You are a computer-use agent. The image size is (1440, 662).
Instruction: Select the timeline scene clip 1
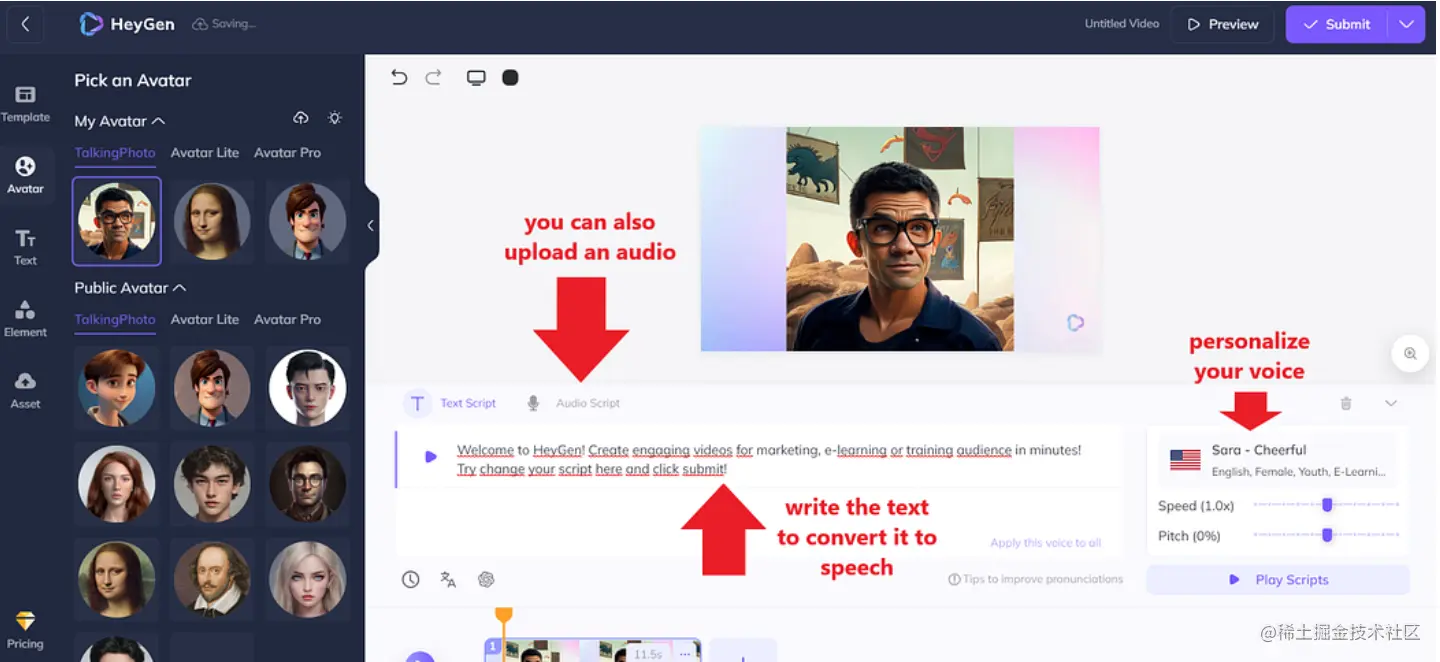coord(593,651)
